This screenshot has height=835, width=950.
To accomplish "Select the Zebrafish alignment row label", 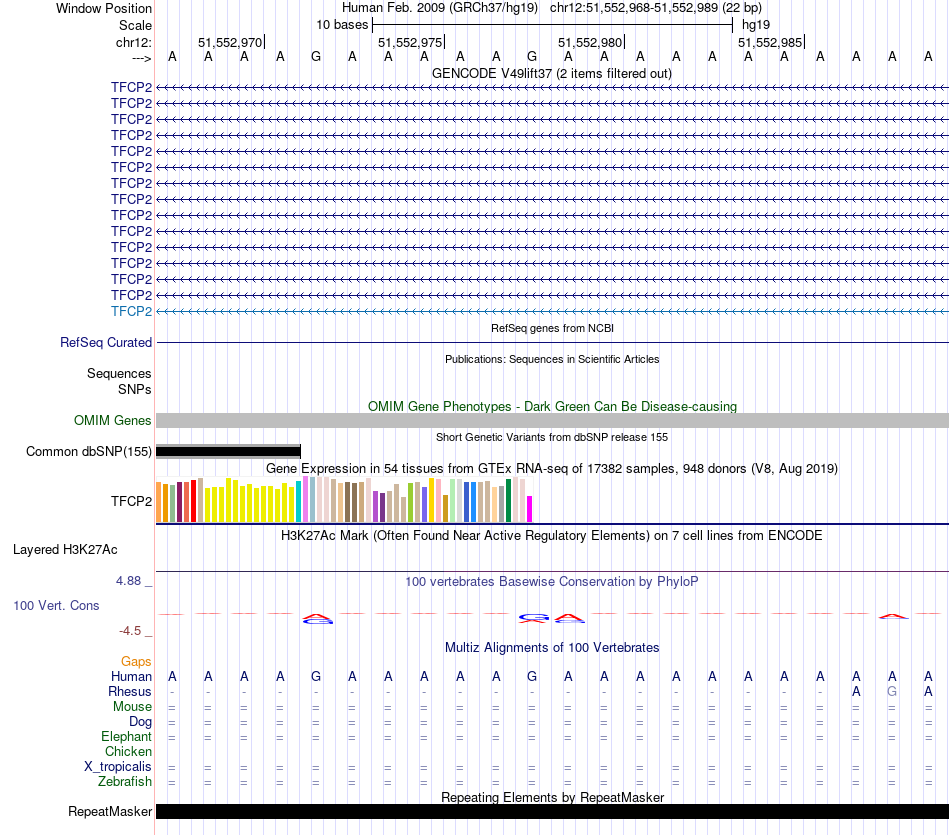I will coord(125,782).
